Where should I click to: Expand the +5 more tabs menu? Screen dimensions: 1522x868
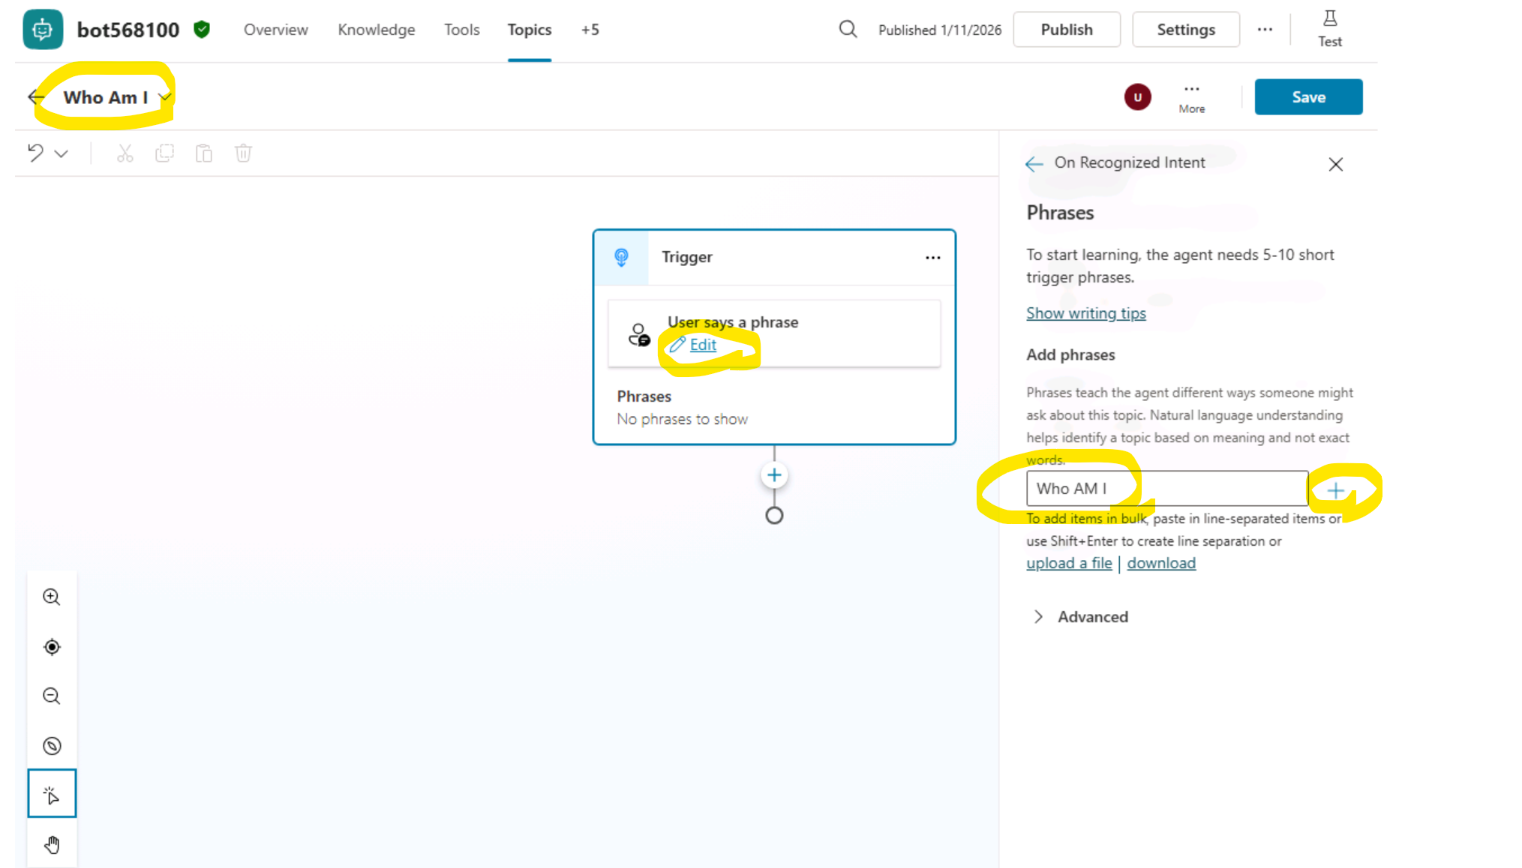pos(590,30)
